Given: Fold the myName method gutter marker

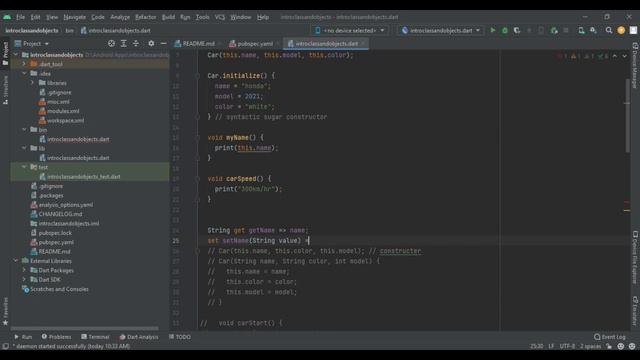Looking at the screenshot, I should 197,138.
